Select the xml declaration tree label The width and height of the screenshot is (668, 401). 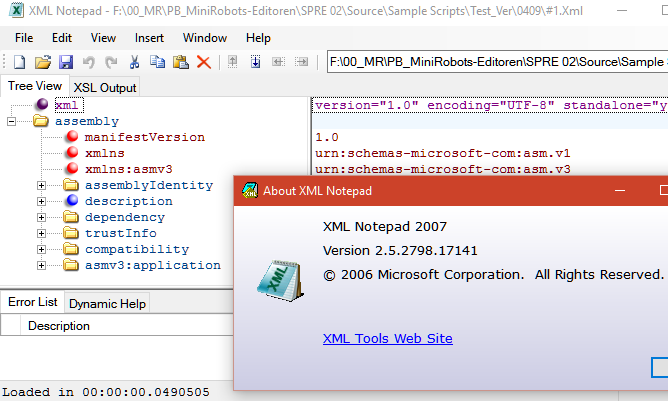click(x=69, y=105)
